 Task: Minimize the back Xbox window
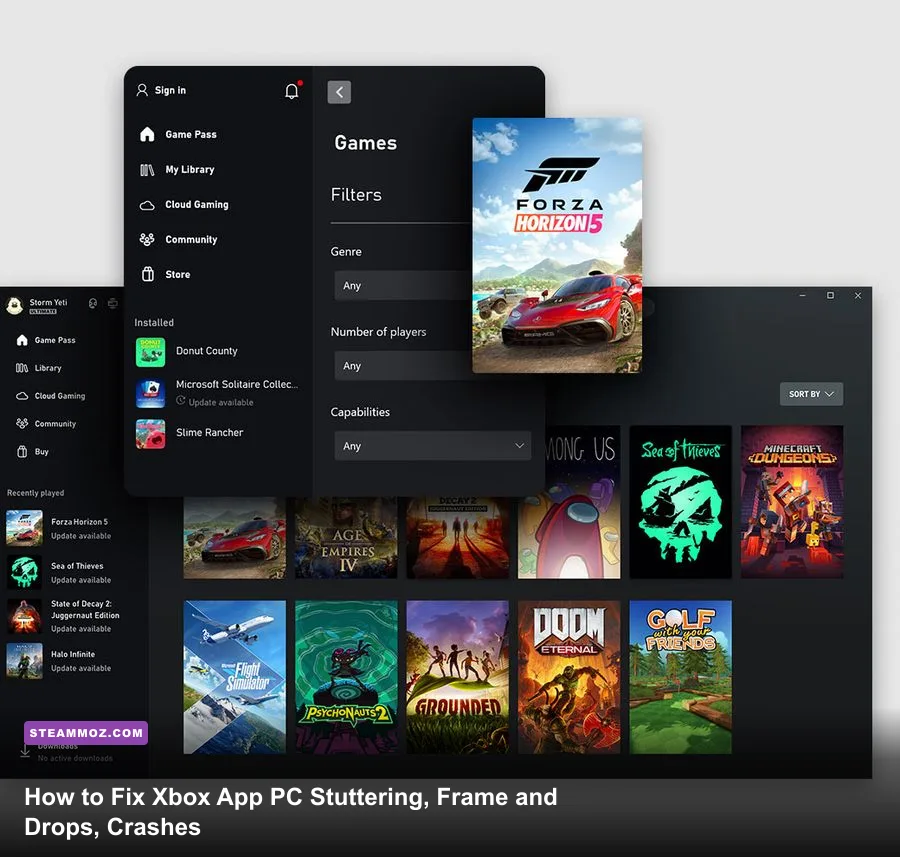(x=802, y=296)
